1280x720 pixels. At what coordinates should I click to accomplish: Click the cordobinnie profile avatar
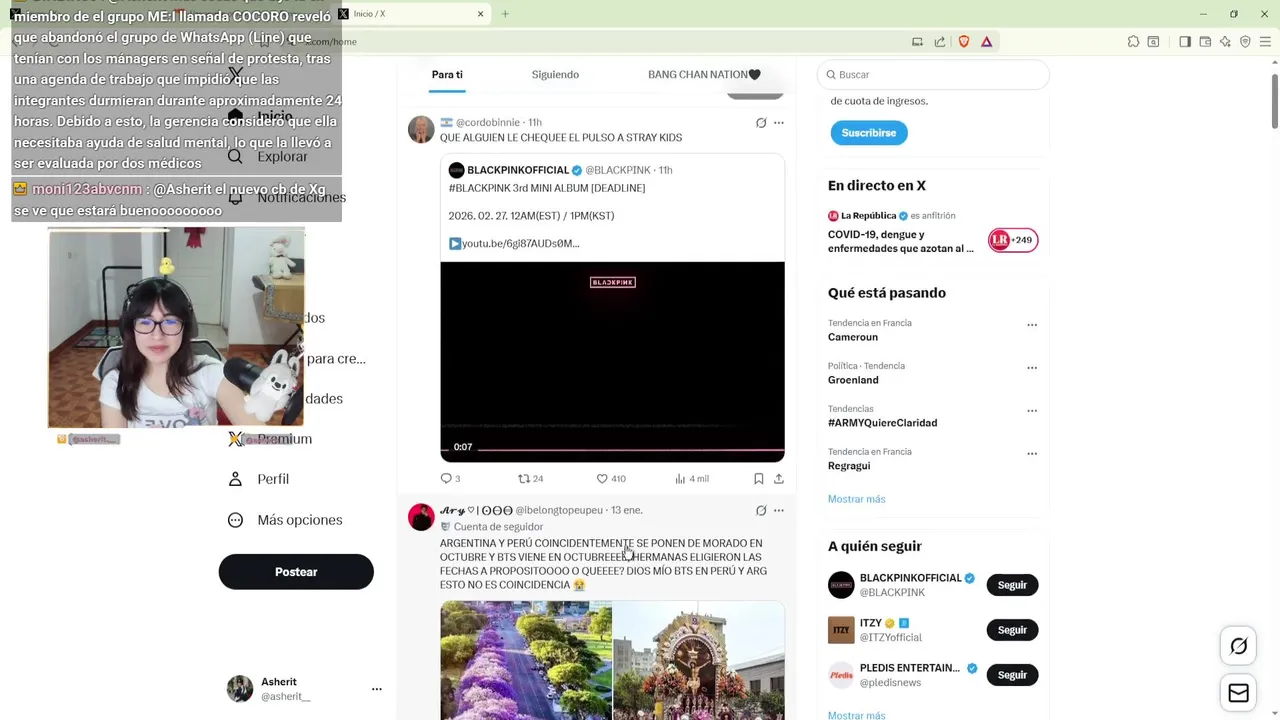[x=421, y=130]
